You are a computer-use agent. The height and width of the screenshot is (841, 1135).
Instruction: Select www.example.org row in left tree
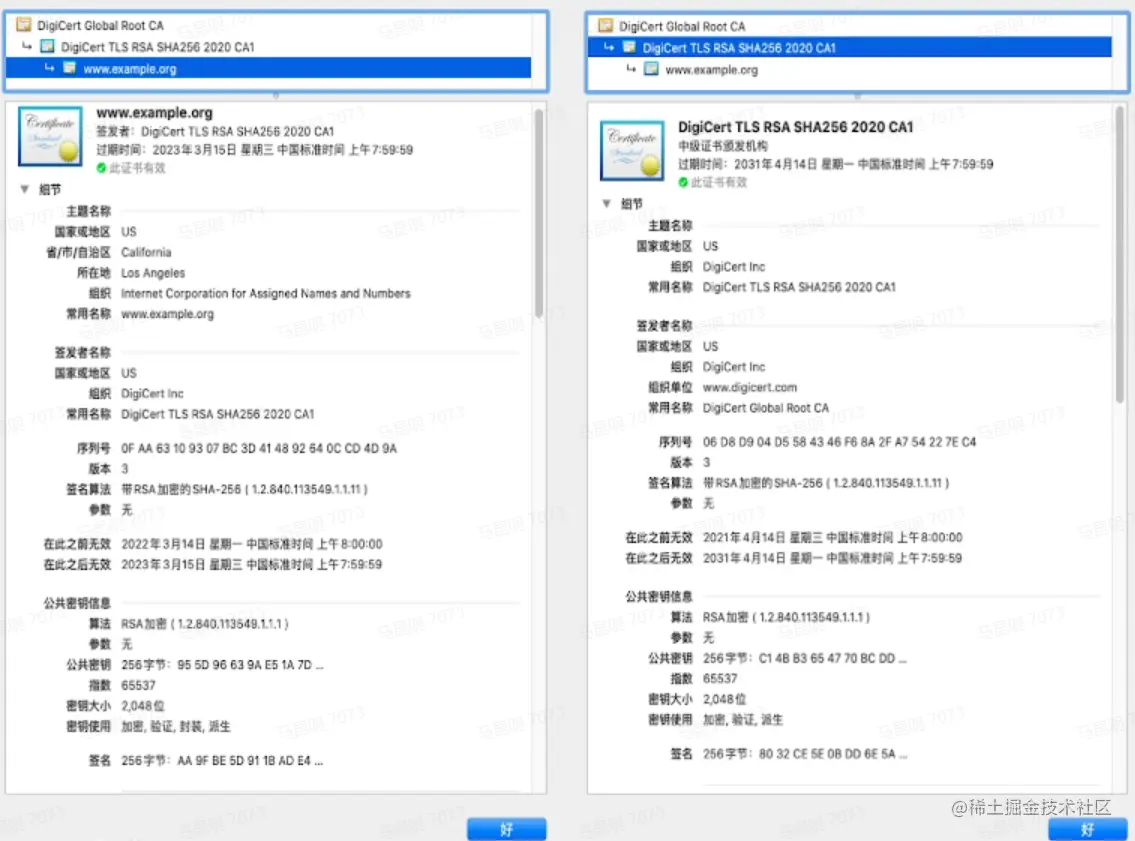[x=269, y=69]
